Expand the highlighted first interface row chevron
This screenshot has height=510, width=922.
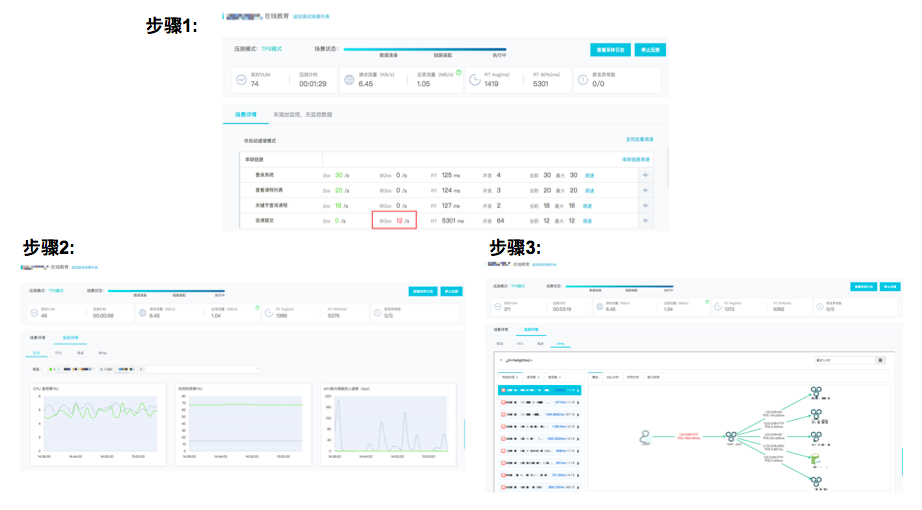coord(578,390)
